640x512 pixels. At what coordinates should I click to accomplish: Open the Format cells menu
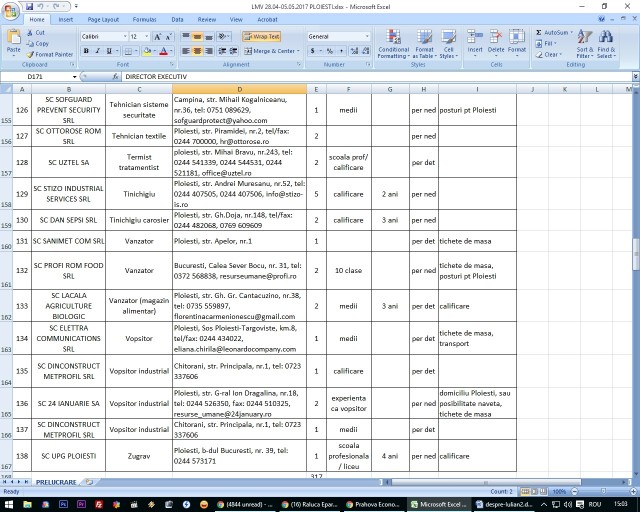pos(517,42)
